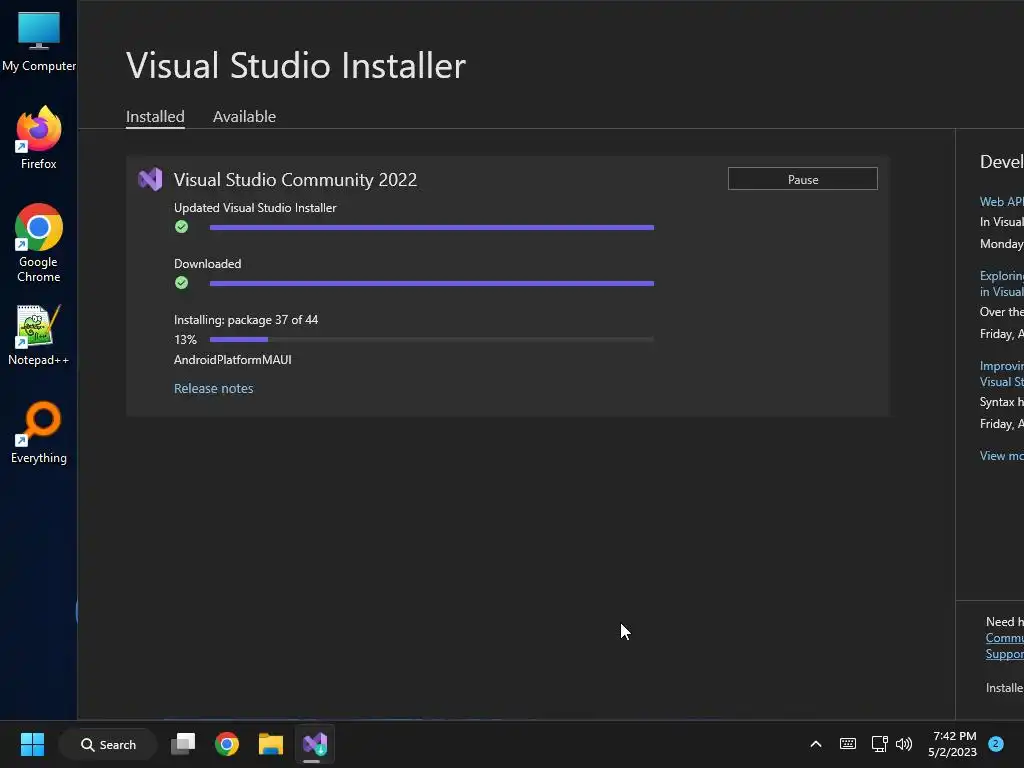Open File Explorer from the taskbar
This screenshot has width=1024, height=768.
[x=270, y=744]
